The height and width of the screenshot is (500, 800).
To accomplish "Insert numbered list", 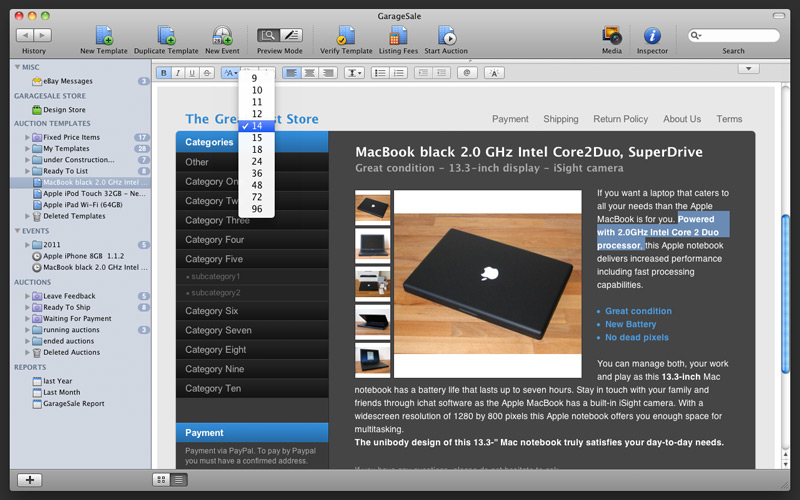I will tap(398, 73).
